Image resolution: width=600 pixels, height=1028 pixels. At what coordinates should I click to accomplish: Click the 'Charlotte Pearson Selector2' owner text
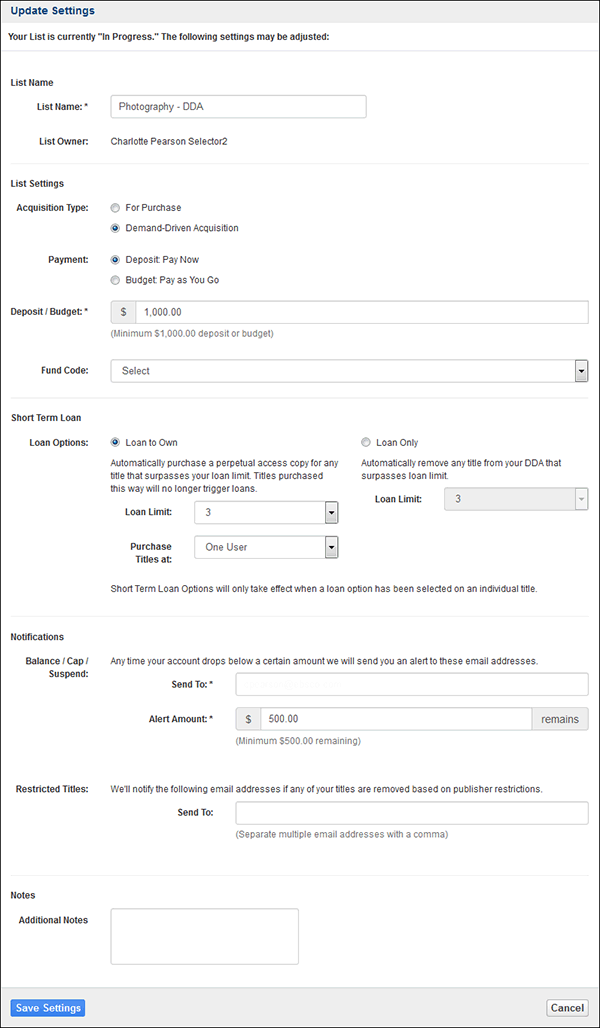point(169,141)
